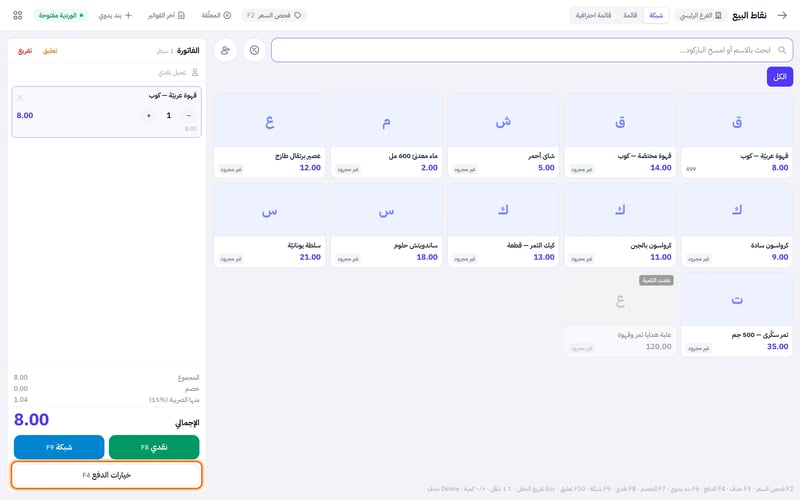This screenshot has height=500, width=800.
Task: Click تعليق to suspend the invoice
Action: pos(50,51)
